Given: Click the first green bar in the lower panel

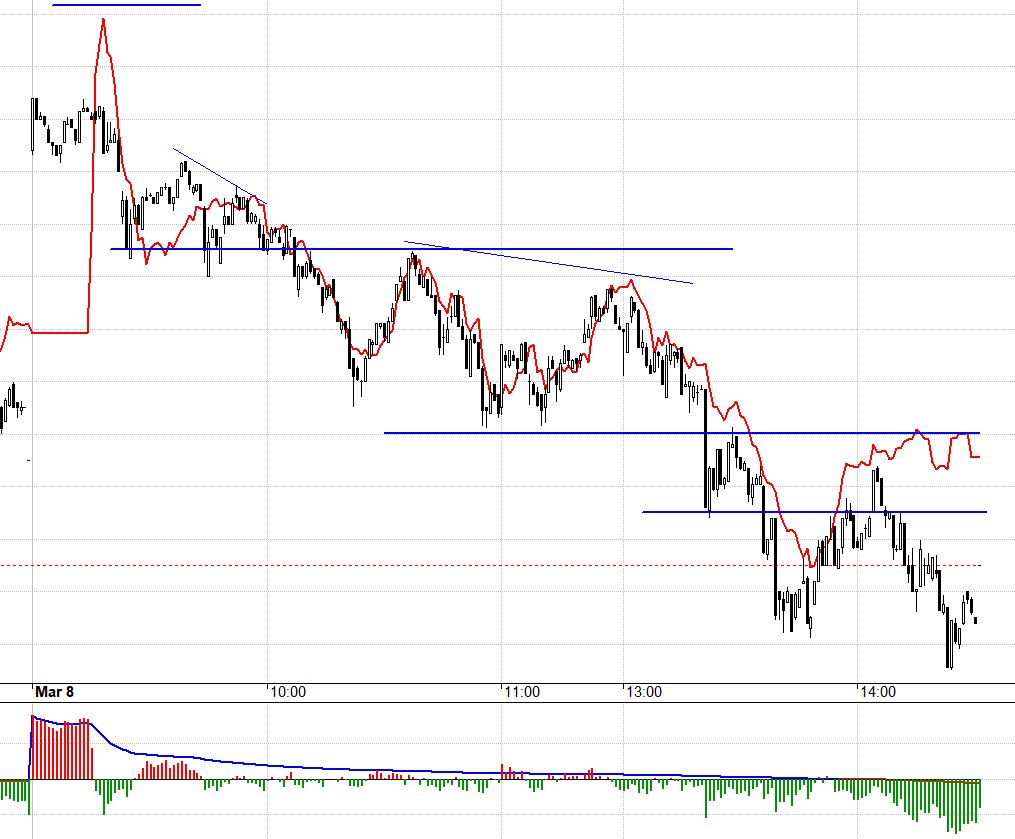Looking at the screenshot, I should (31, 796).
